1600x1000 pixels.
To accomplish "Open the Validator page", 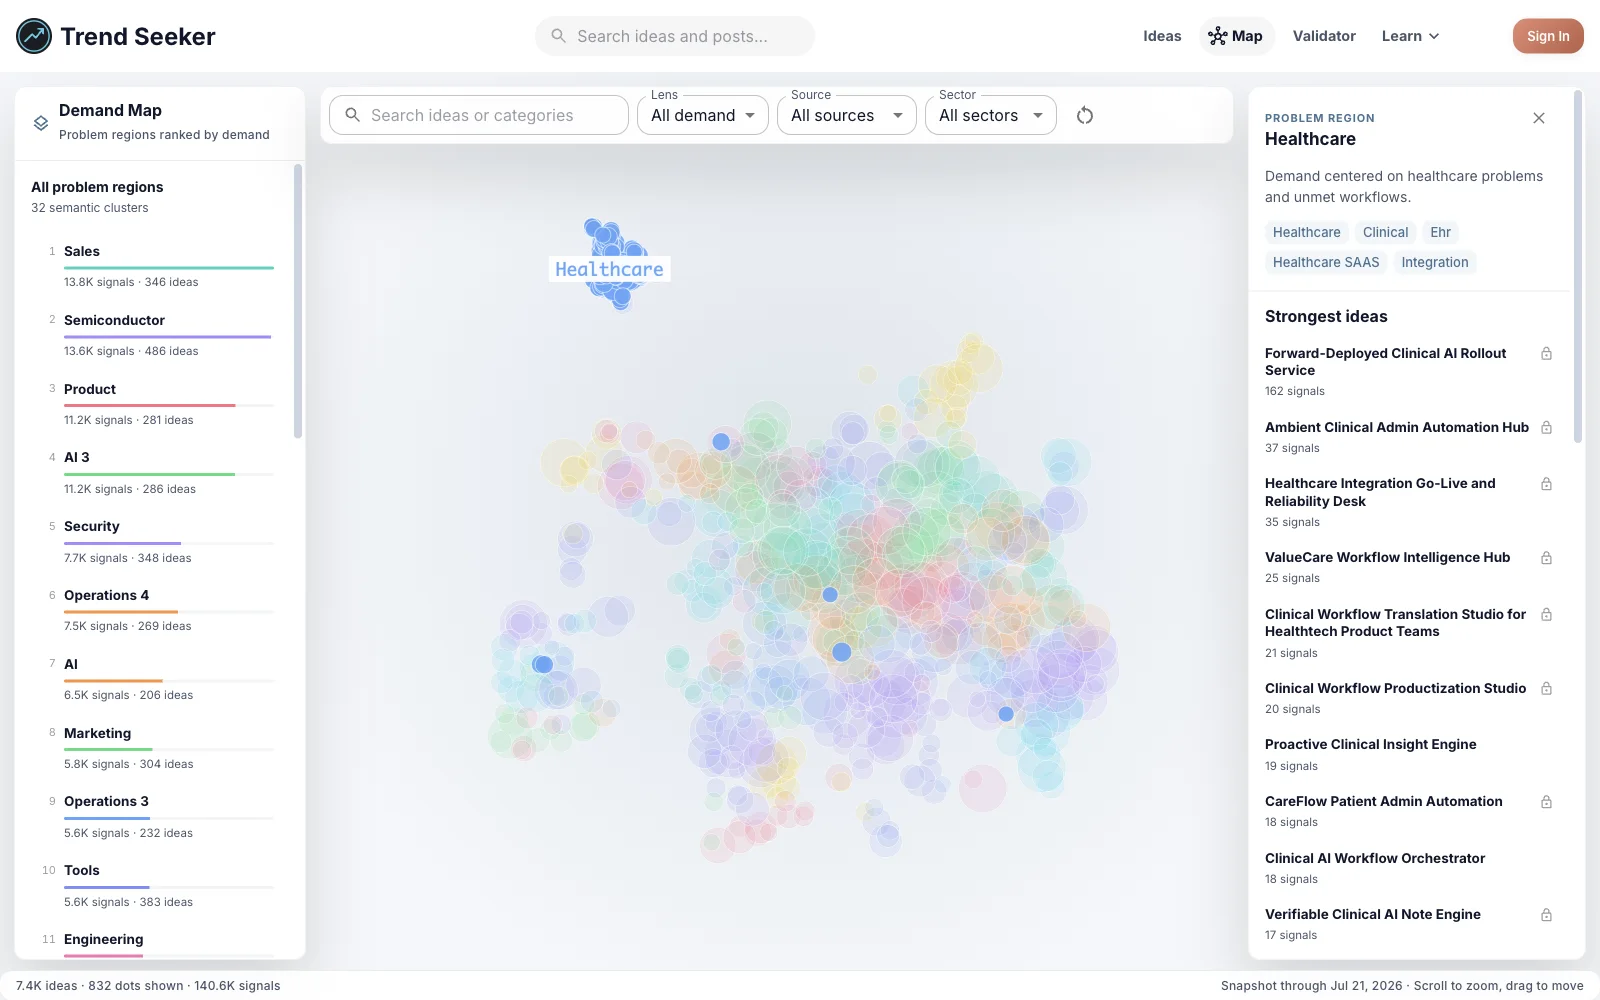I will pyautogui.click(x=1324, y=36).
